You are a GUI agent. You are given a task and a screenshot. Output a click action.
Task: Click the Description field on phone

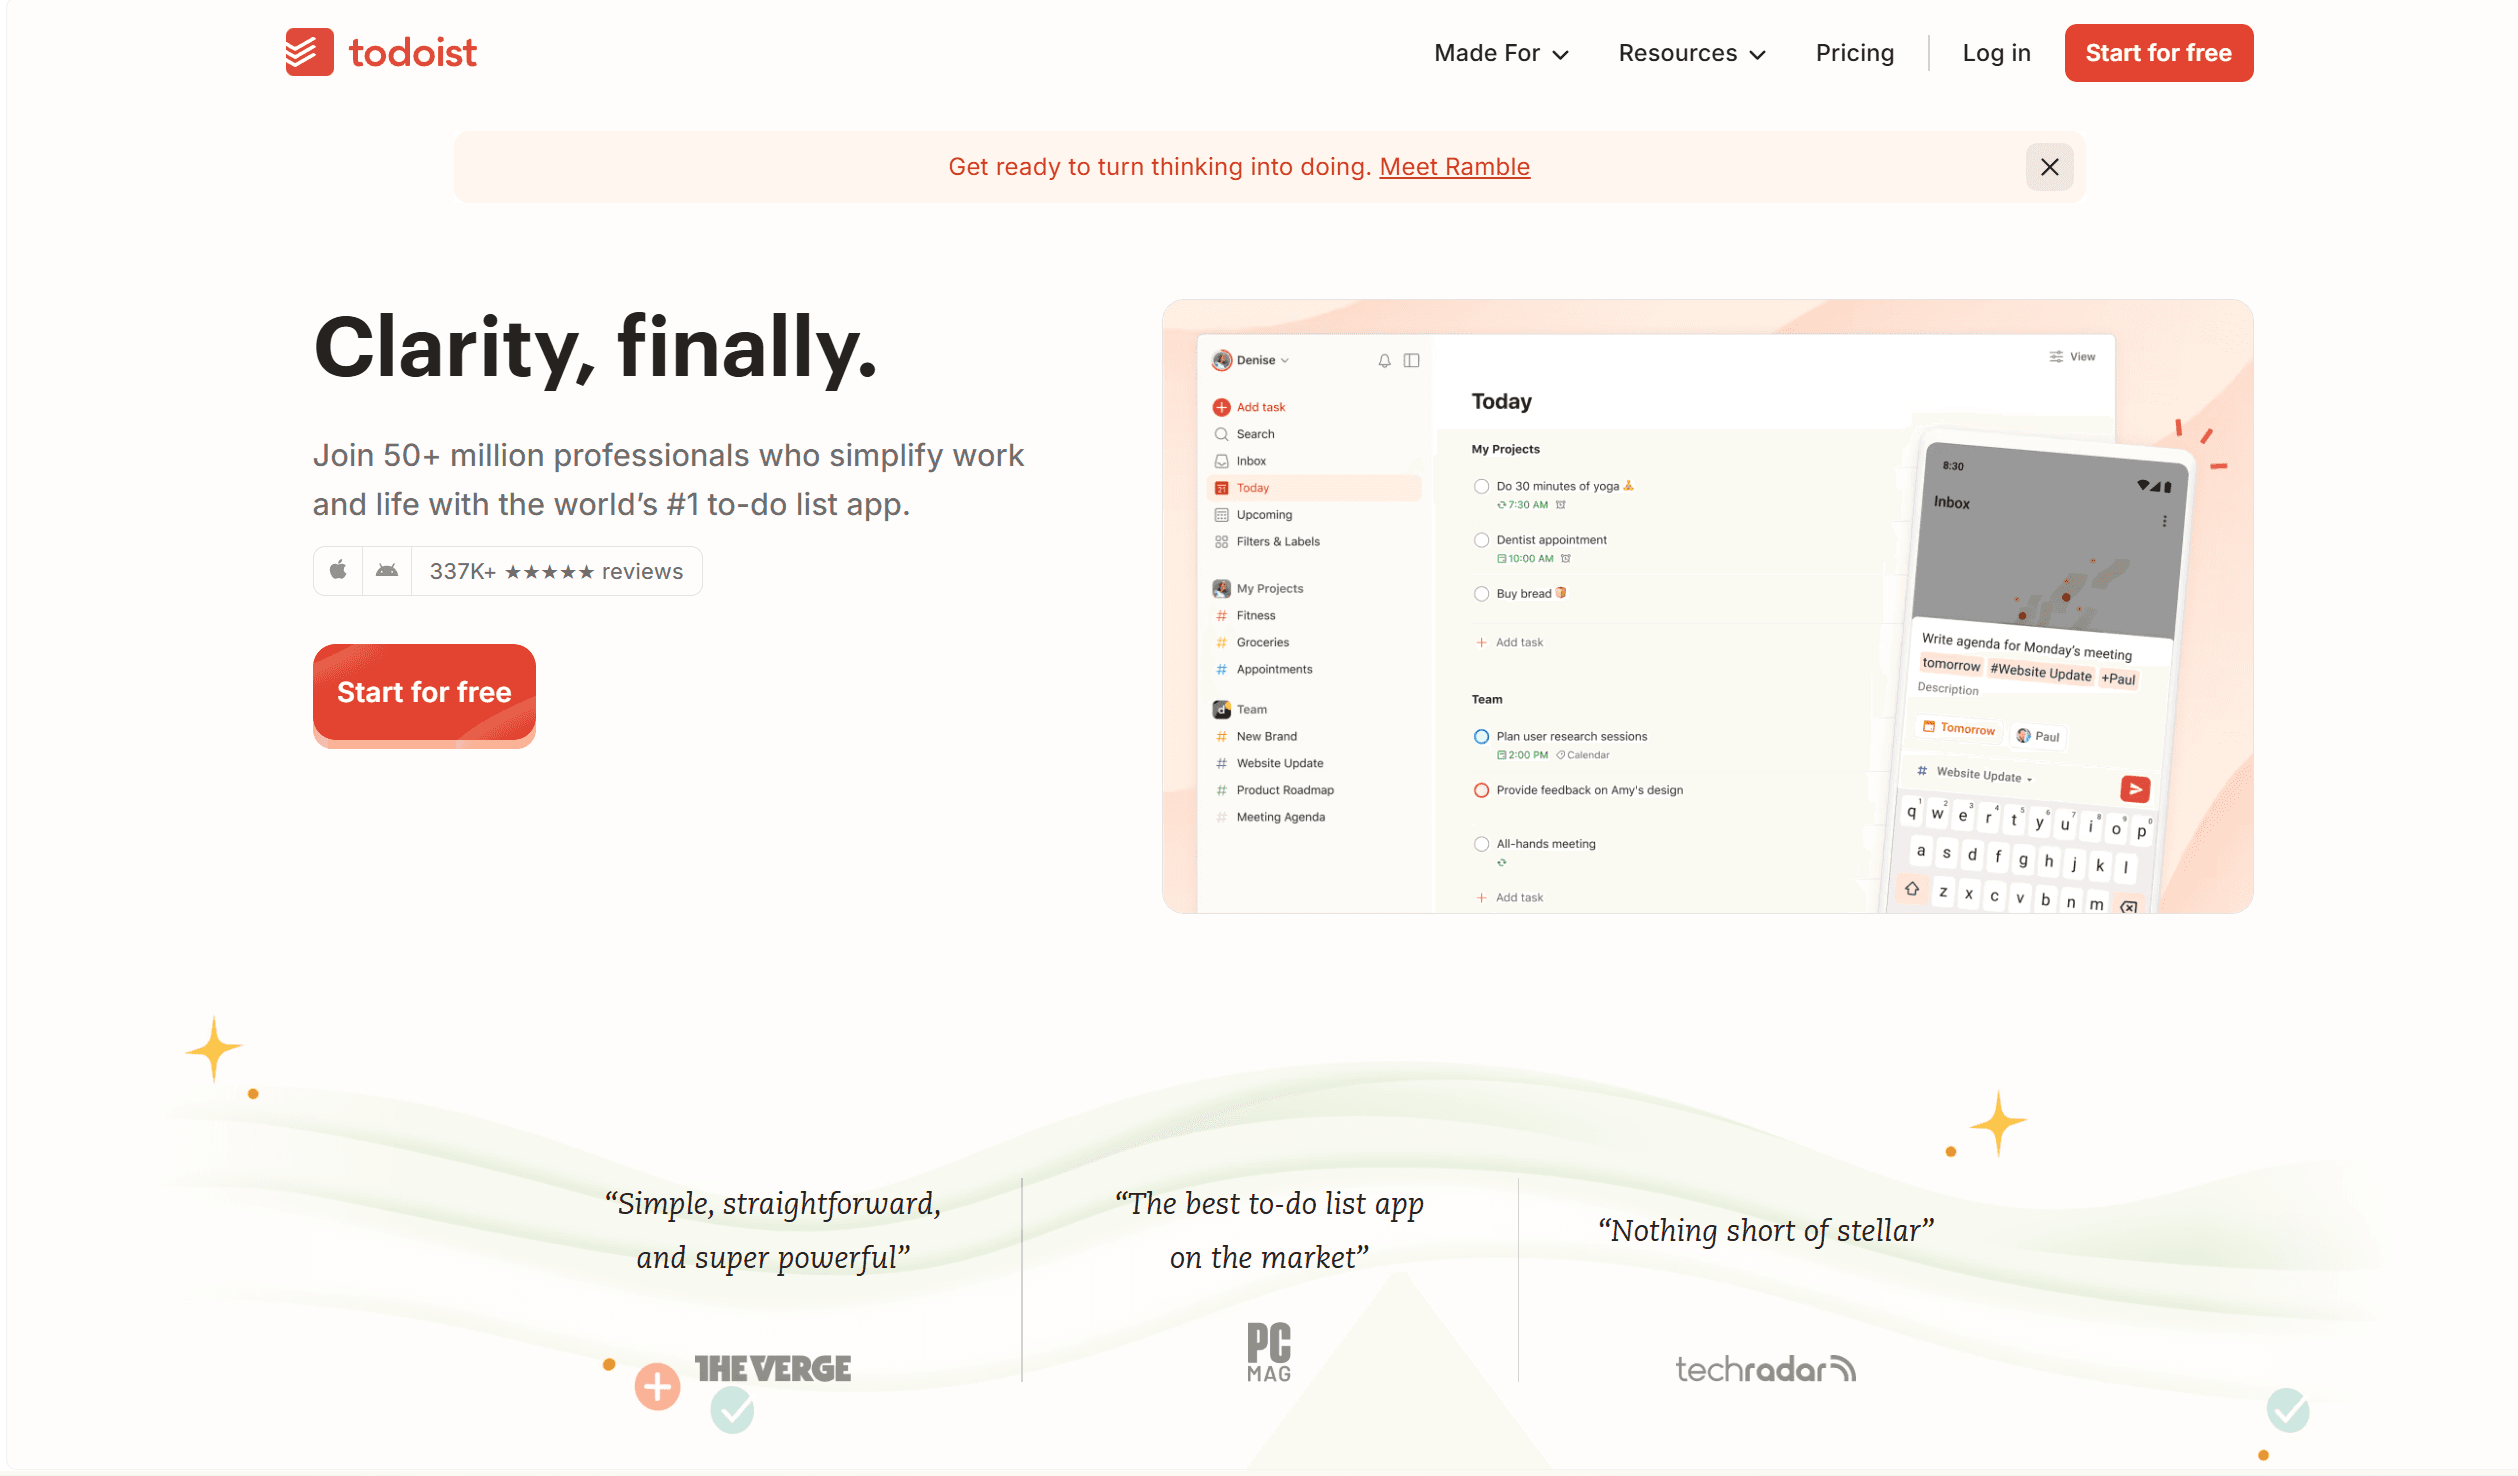click(1948, 689)
